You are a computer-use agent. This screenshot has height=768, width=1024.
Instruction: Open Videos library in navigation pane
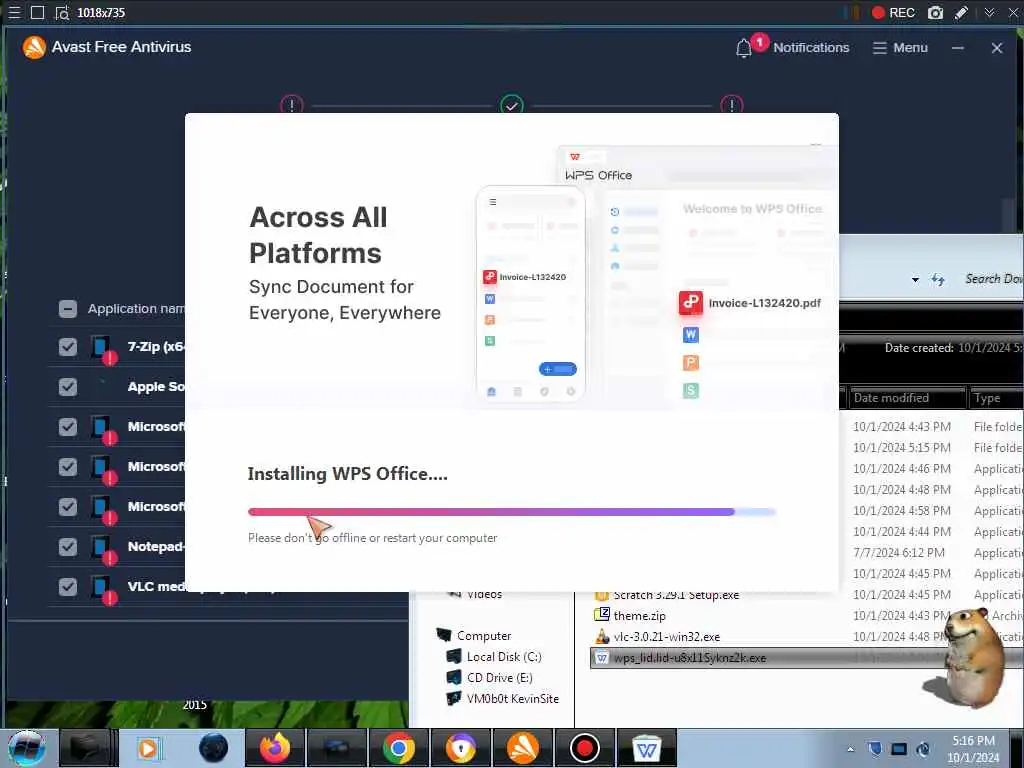click(x=485, y=594)
